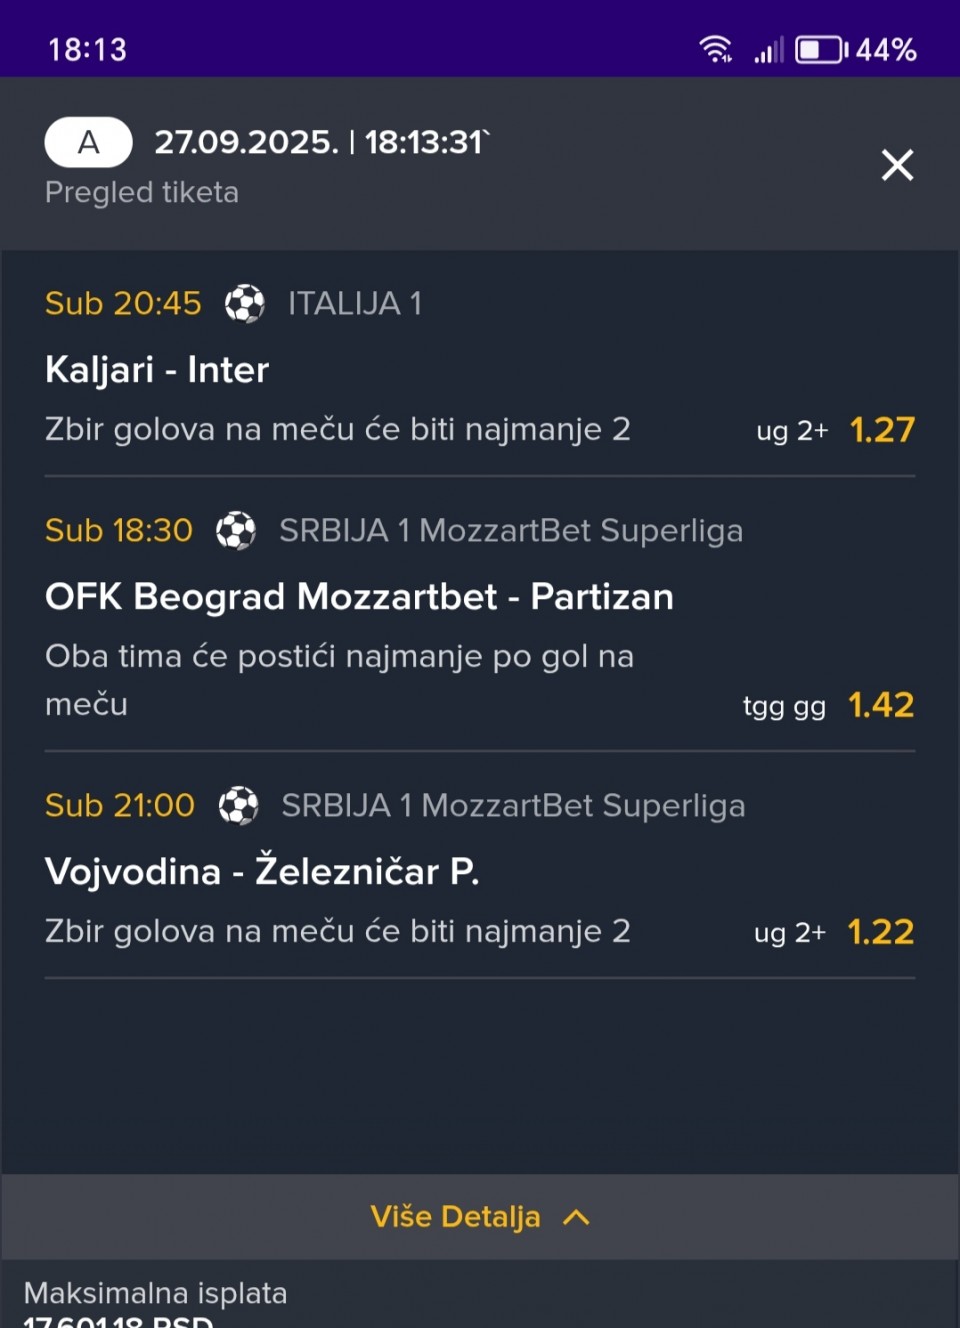
Task: Tap the cellular signal bars icon
Action: tap(768, 50)
